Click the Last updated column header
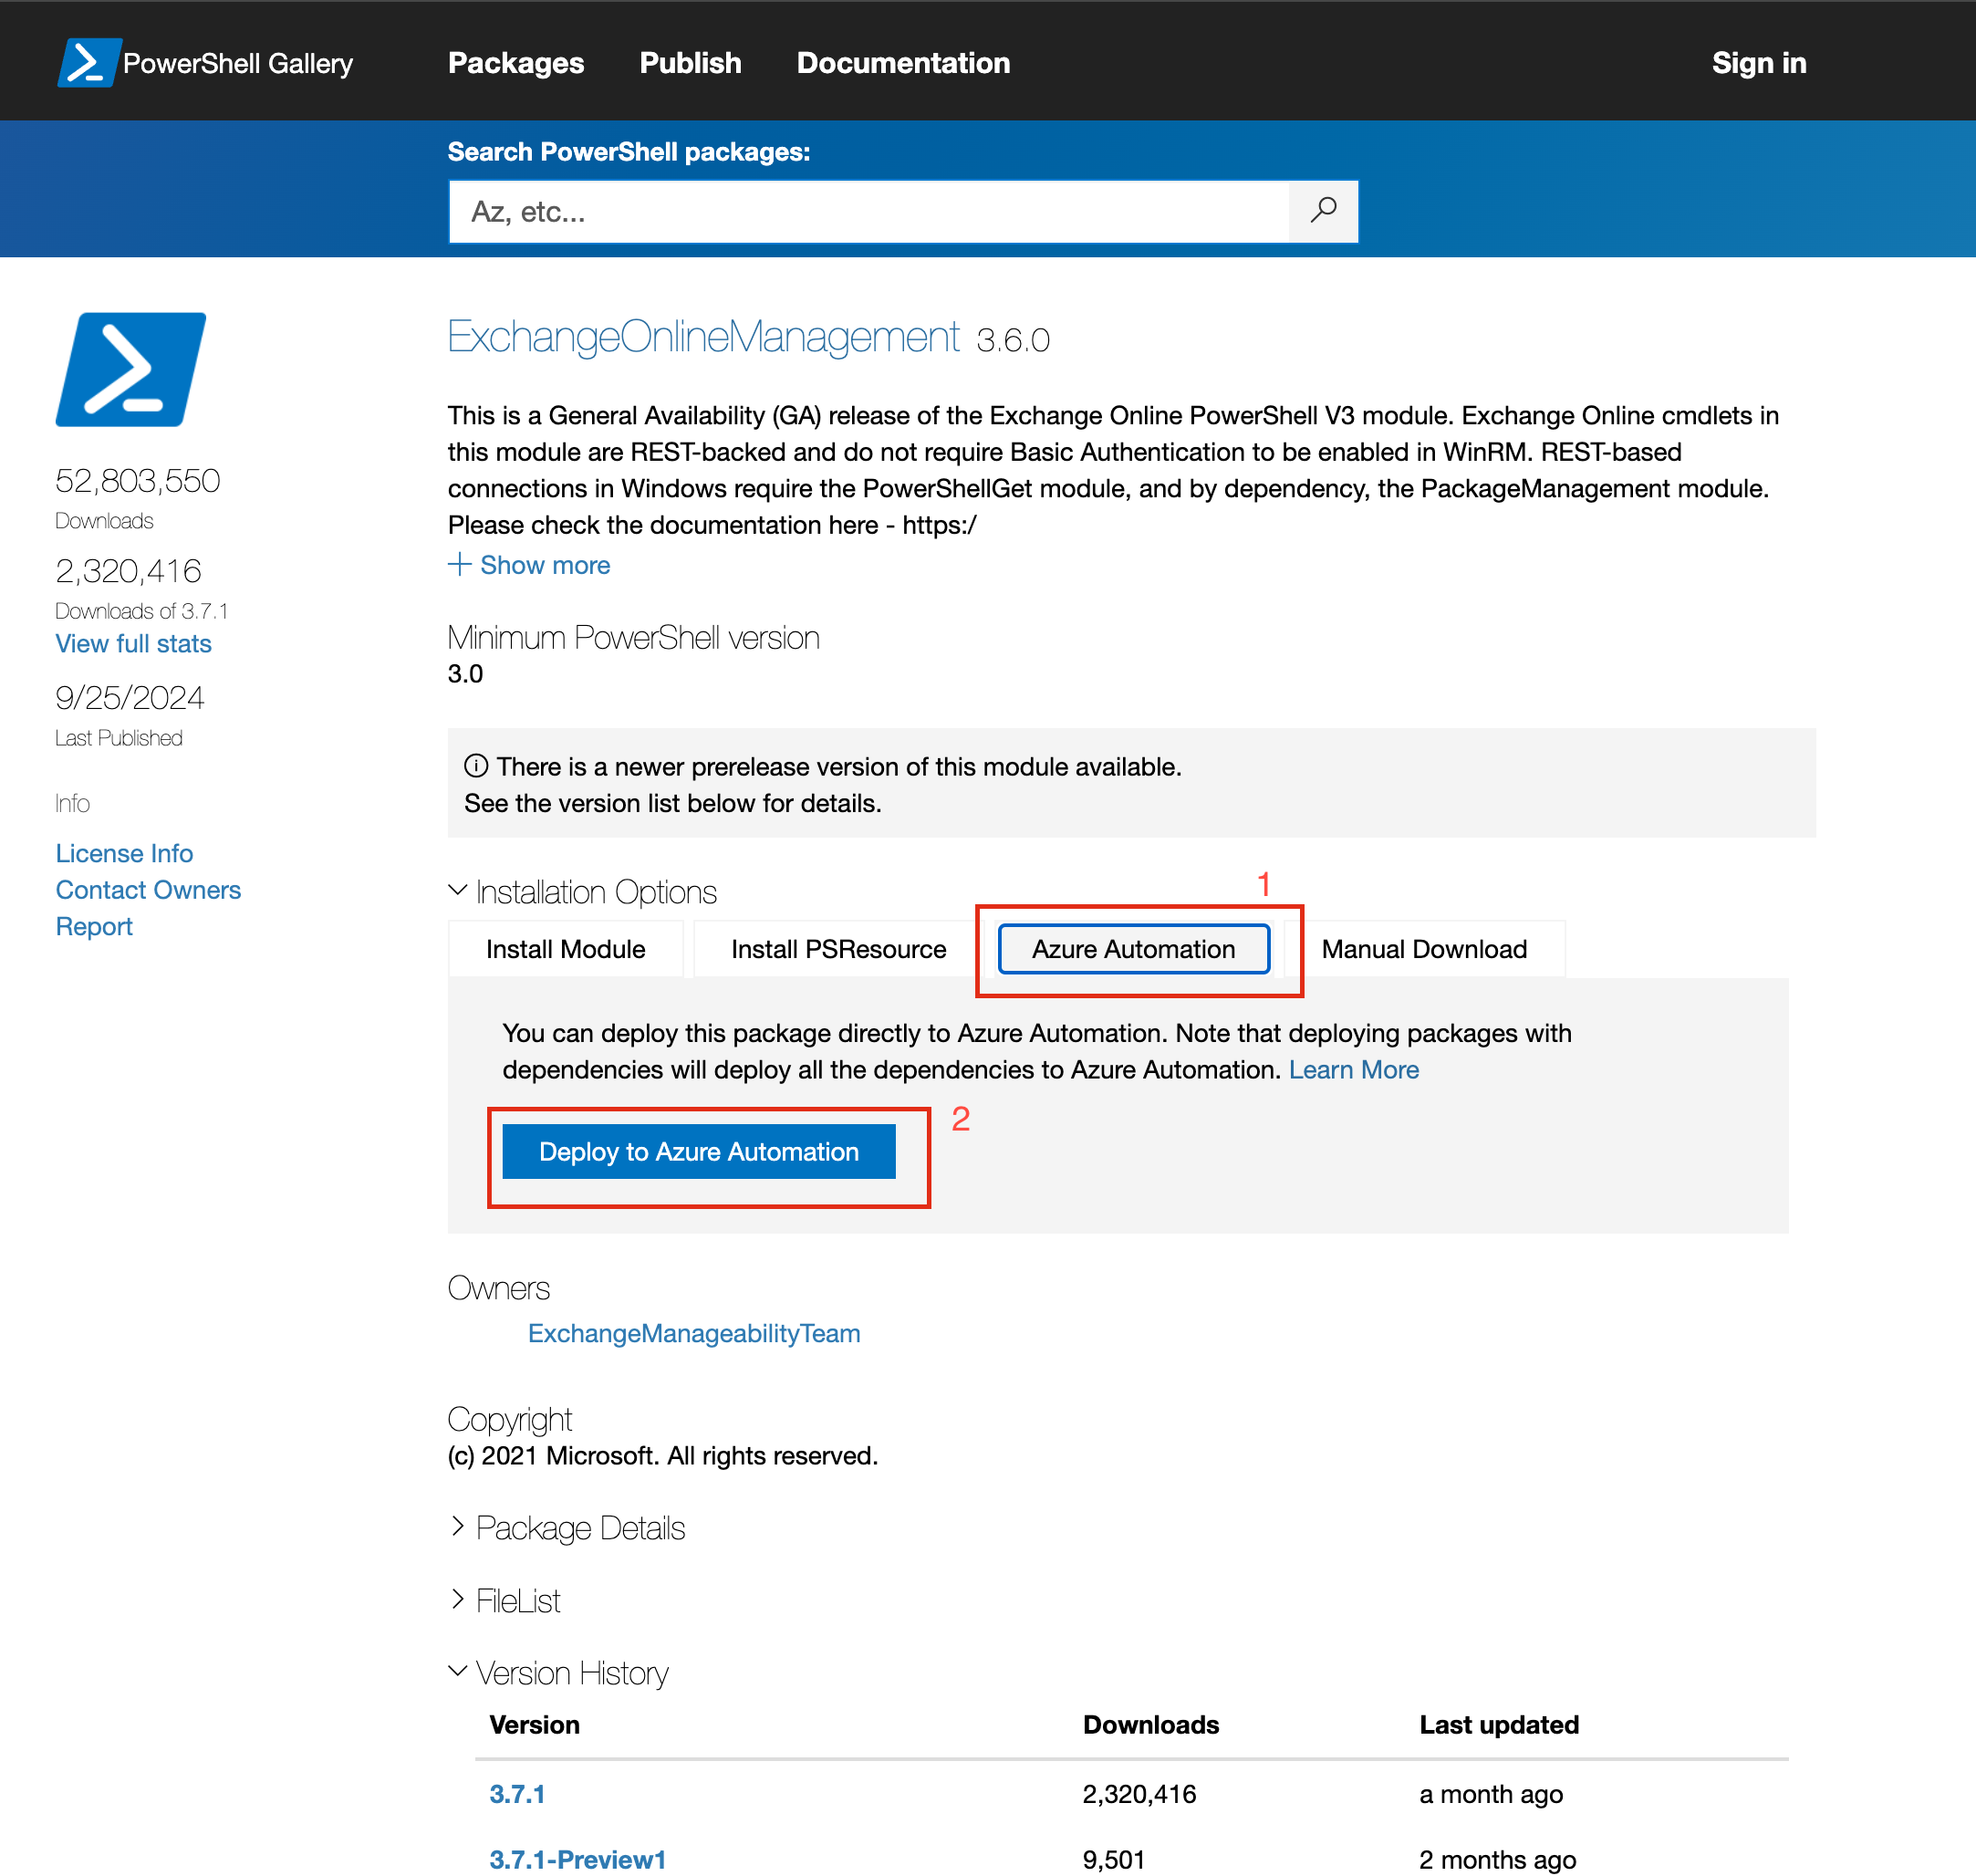This screenshot has width=1976, height=1876. (x=1499, y=1725)
